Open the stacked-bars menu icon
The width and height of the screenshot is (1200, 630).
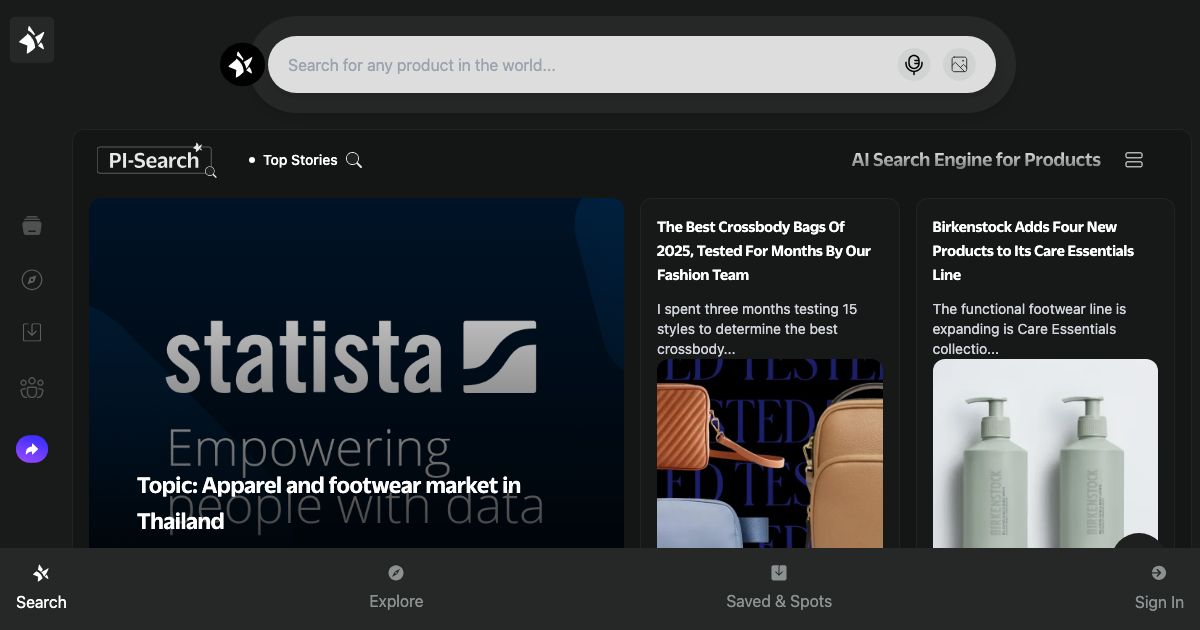(1134, 160)
